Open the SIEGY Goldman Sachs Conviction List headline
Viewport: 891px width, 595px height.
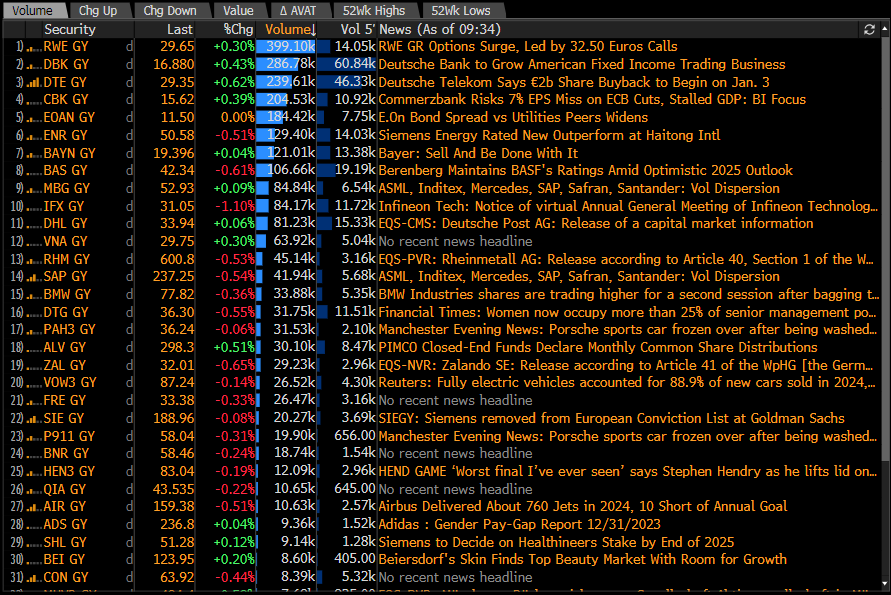pos(611,418)
